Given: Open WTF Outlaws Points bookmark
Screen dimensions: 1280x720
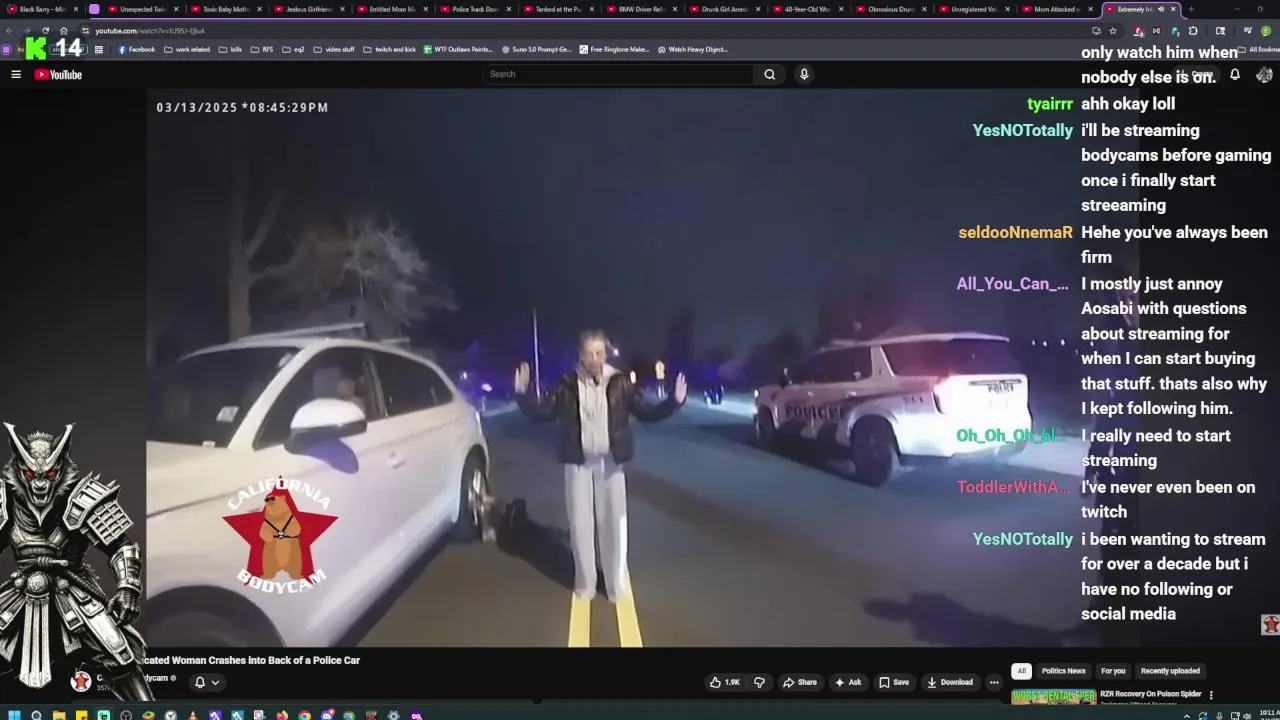Looking at the screenshot, I should 458,49.
